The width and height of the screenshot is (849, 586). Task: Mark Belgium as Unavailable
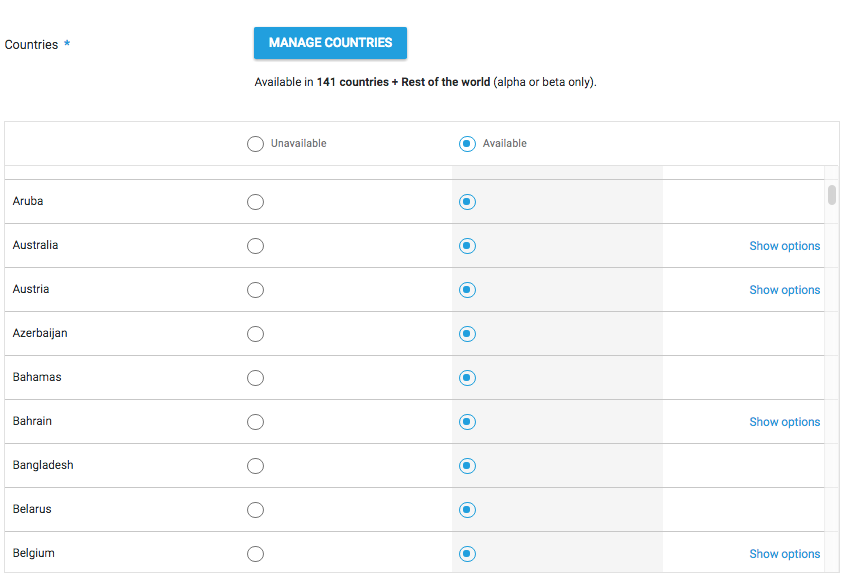pyautogui.click(x=256, y=554)
